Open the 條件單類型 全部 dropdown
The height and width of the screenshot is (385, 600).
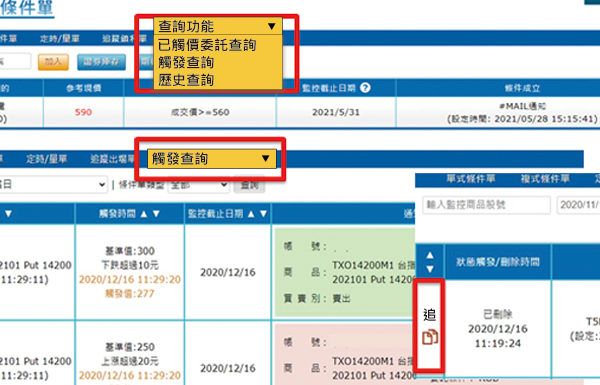[198, 185]
